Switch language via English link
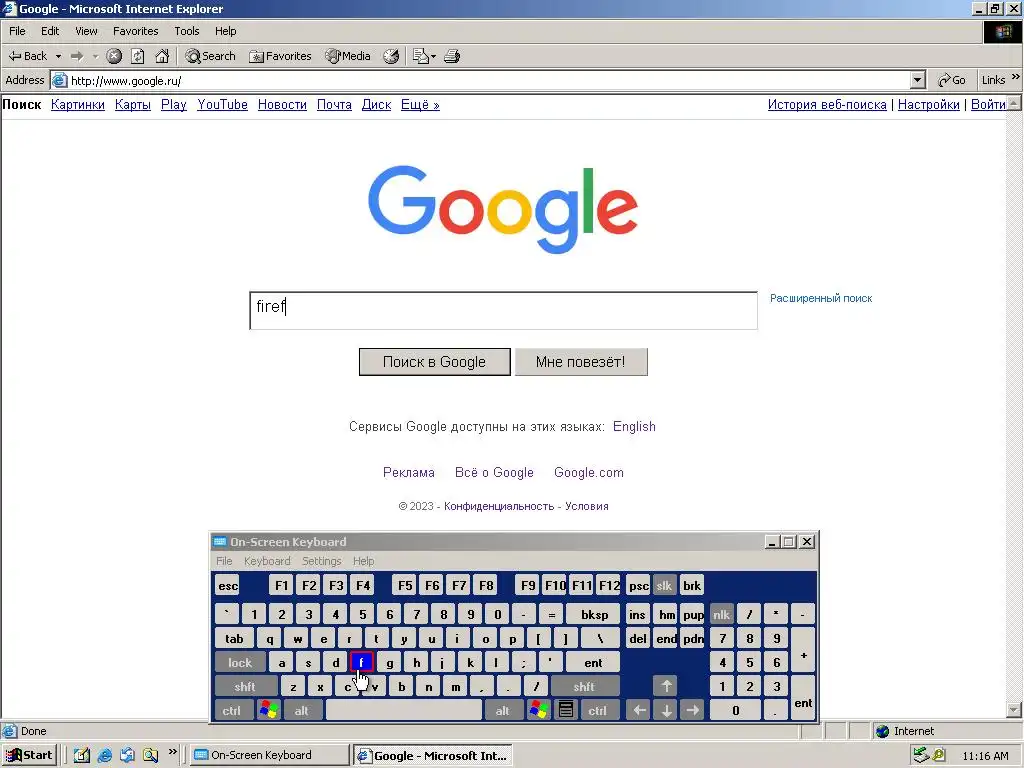This screenshot has height=768, width=1024. (633, 426)
